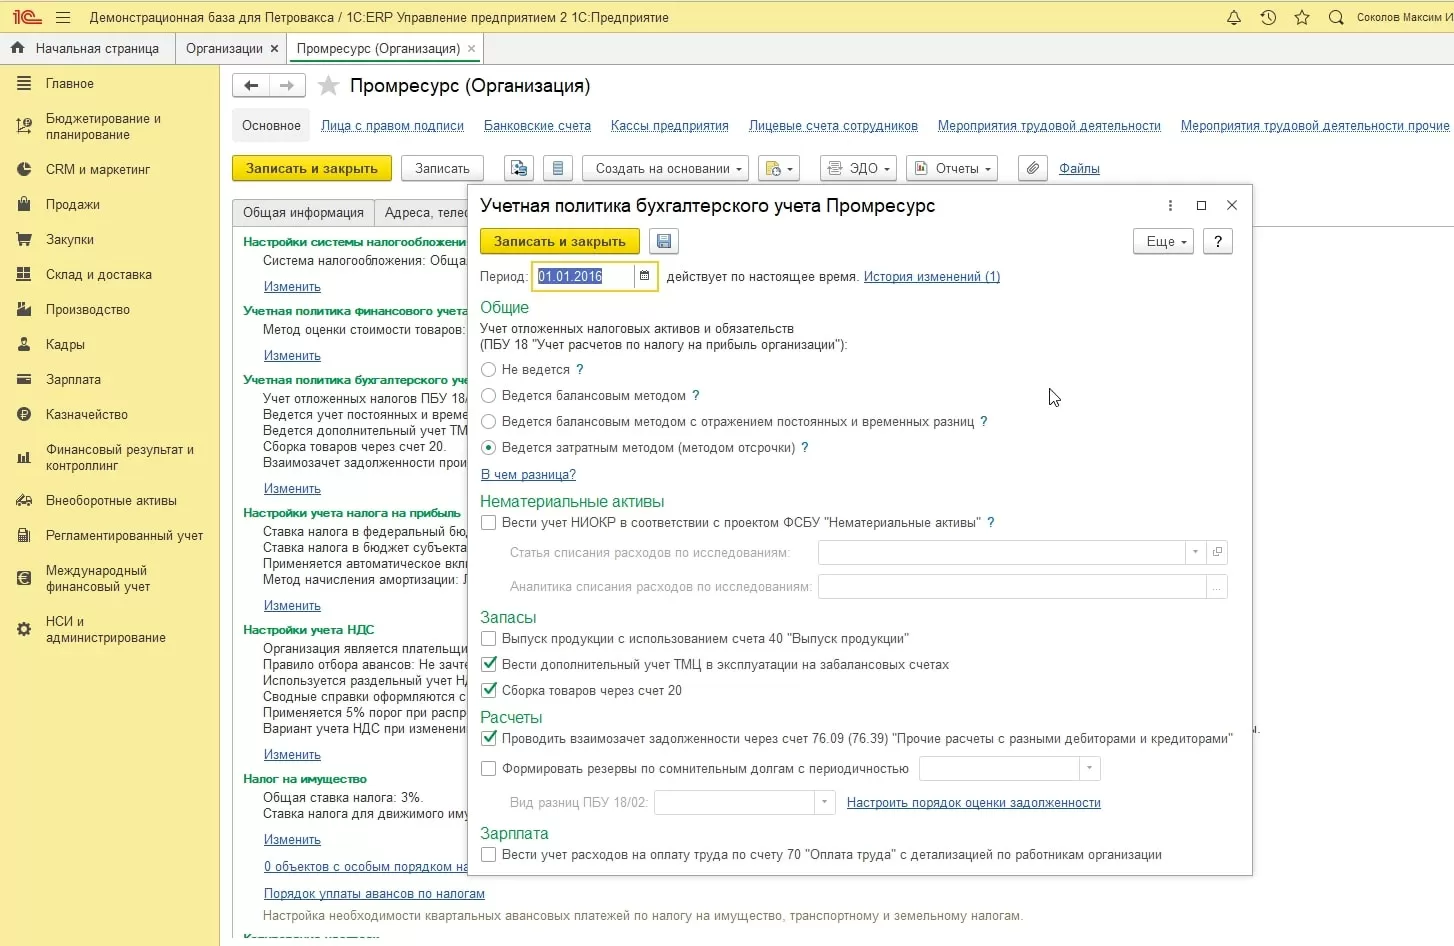
Task: Open the main menu hamburger icon
Action: coord(63,17)
